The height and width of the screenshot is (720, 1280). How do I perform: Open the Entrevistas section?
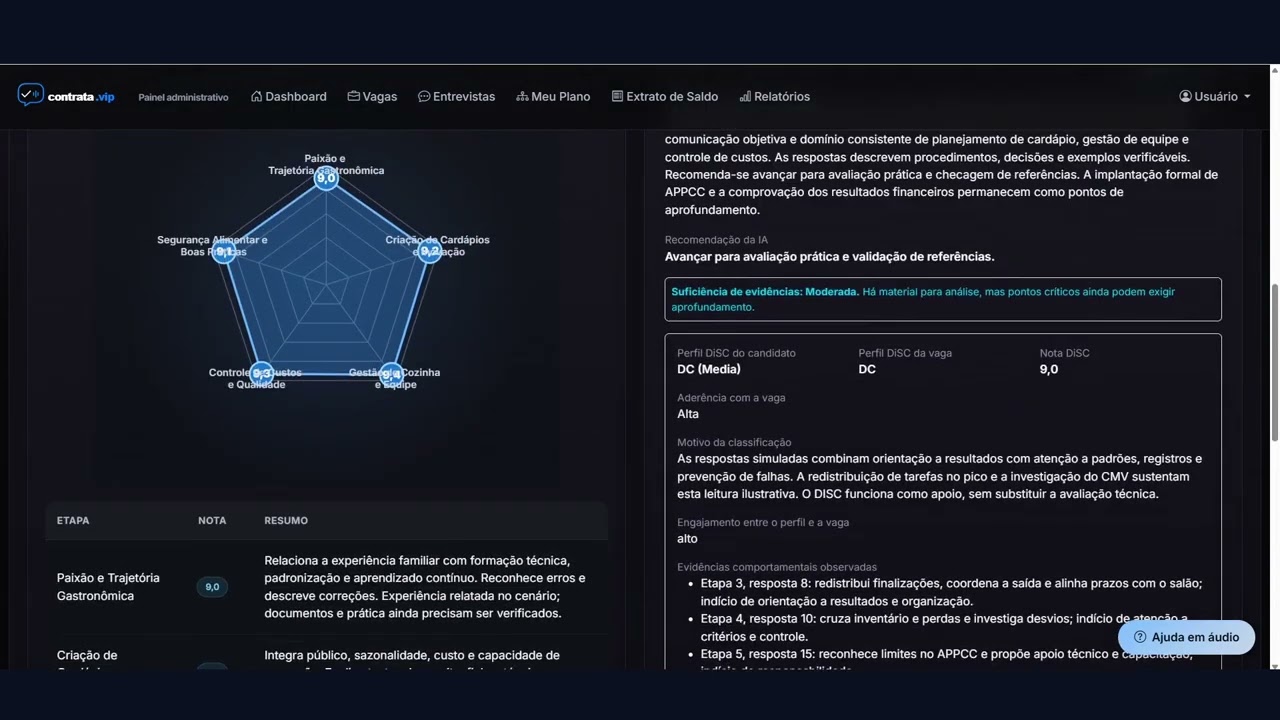(x=456, y=97)
